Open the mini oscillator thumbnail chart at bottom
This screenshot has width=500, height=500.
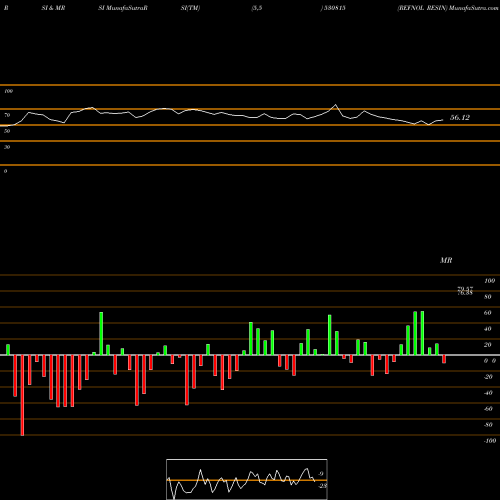point(247,479)
